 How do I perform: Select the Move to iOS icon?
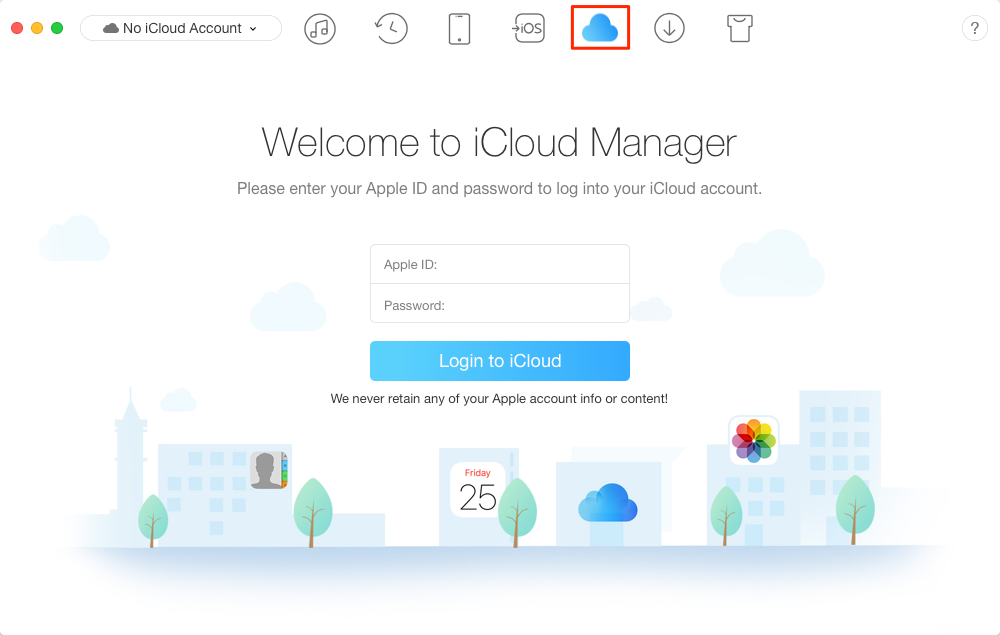pos(529,29)
